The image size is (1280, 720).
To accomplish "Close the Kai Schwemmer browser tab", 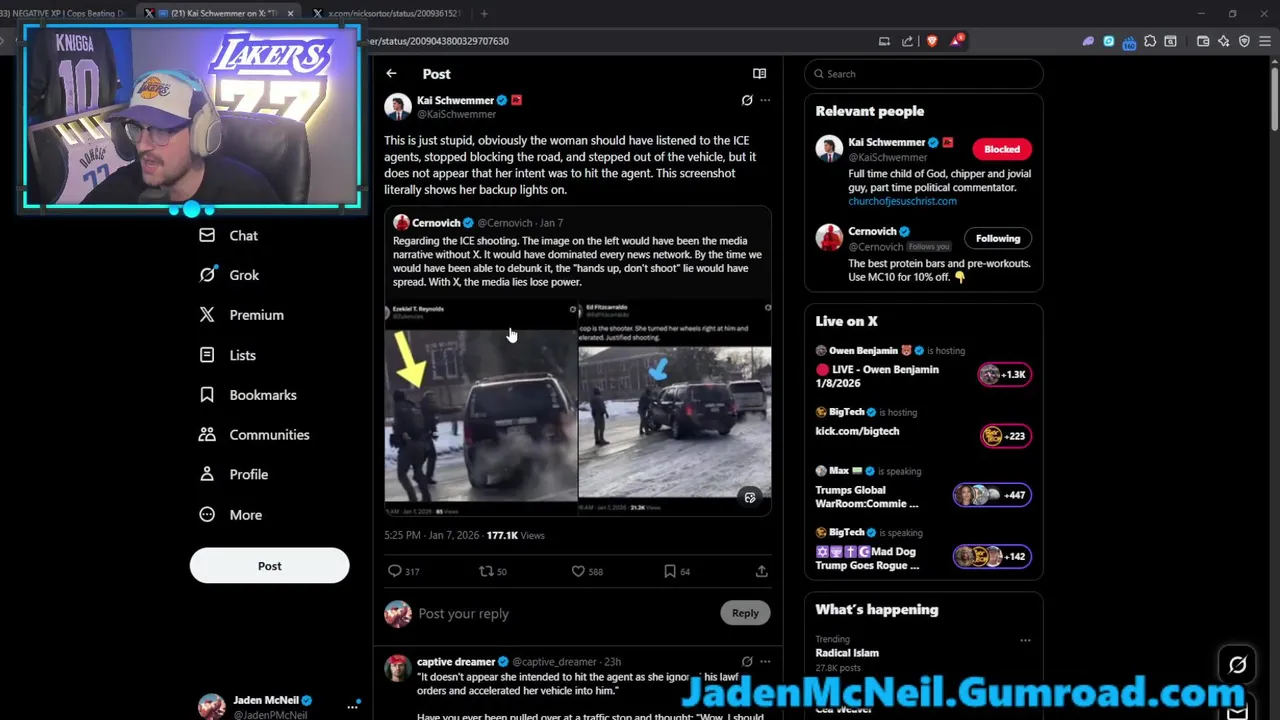I will [290, 14].
